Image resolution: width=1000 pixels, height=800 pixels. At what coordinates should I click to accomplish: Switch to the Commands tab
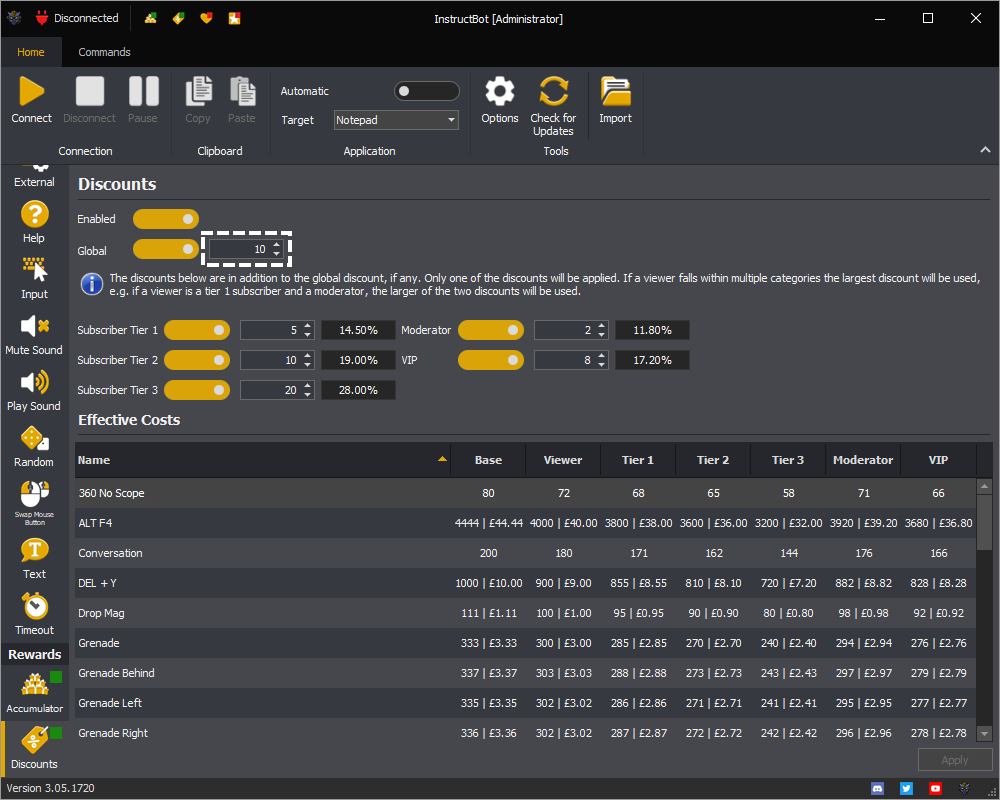[104, 52]
